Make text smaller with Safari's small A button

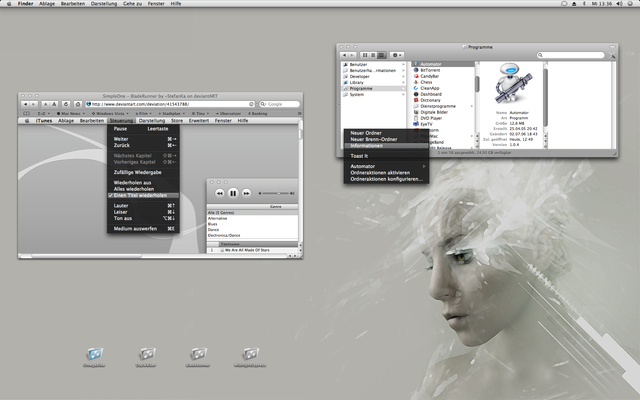pyautogui.click(x=45, y=104)
